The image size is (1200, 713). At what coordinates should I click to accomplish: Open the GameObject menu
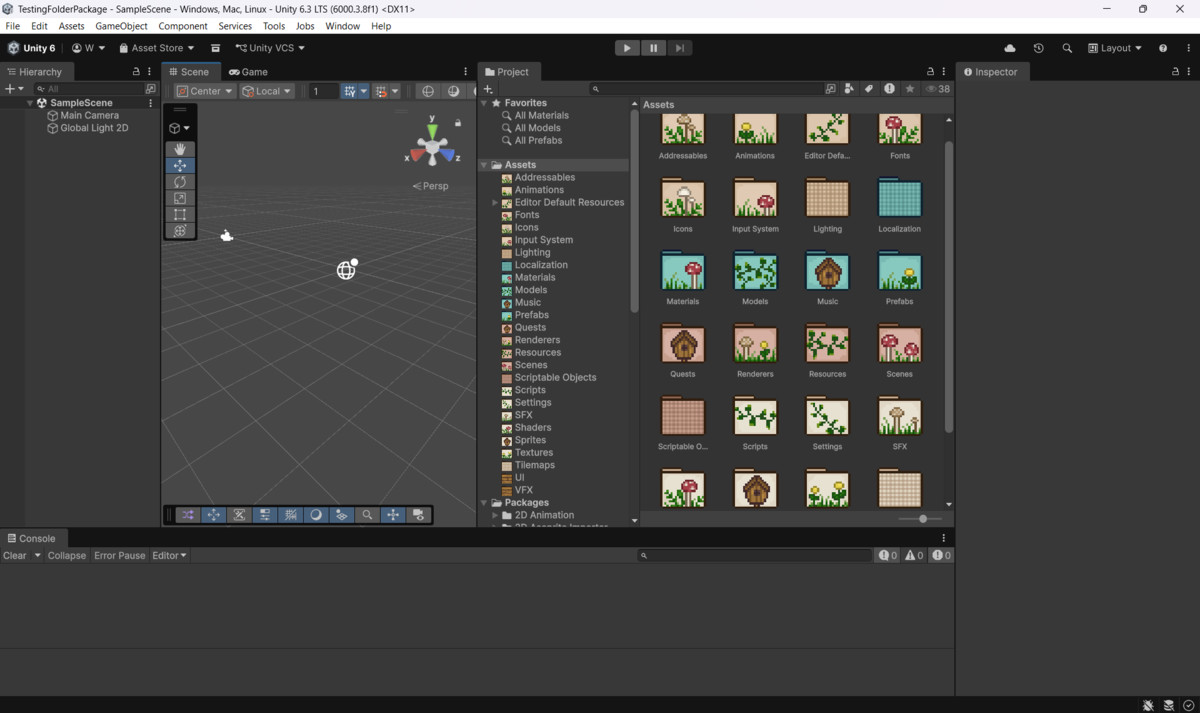(x=121, y=26)
